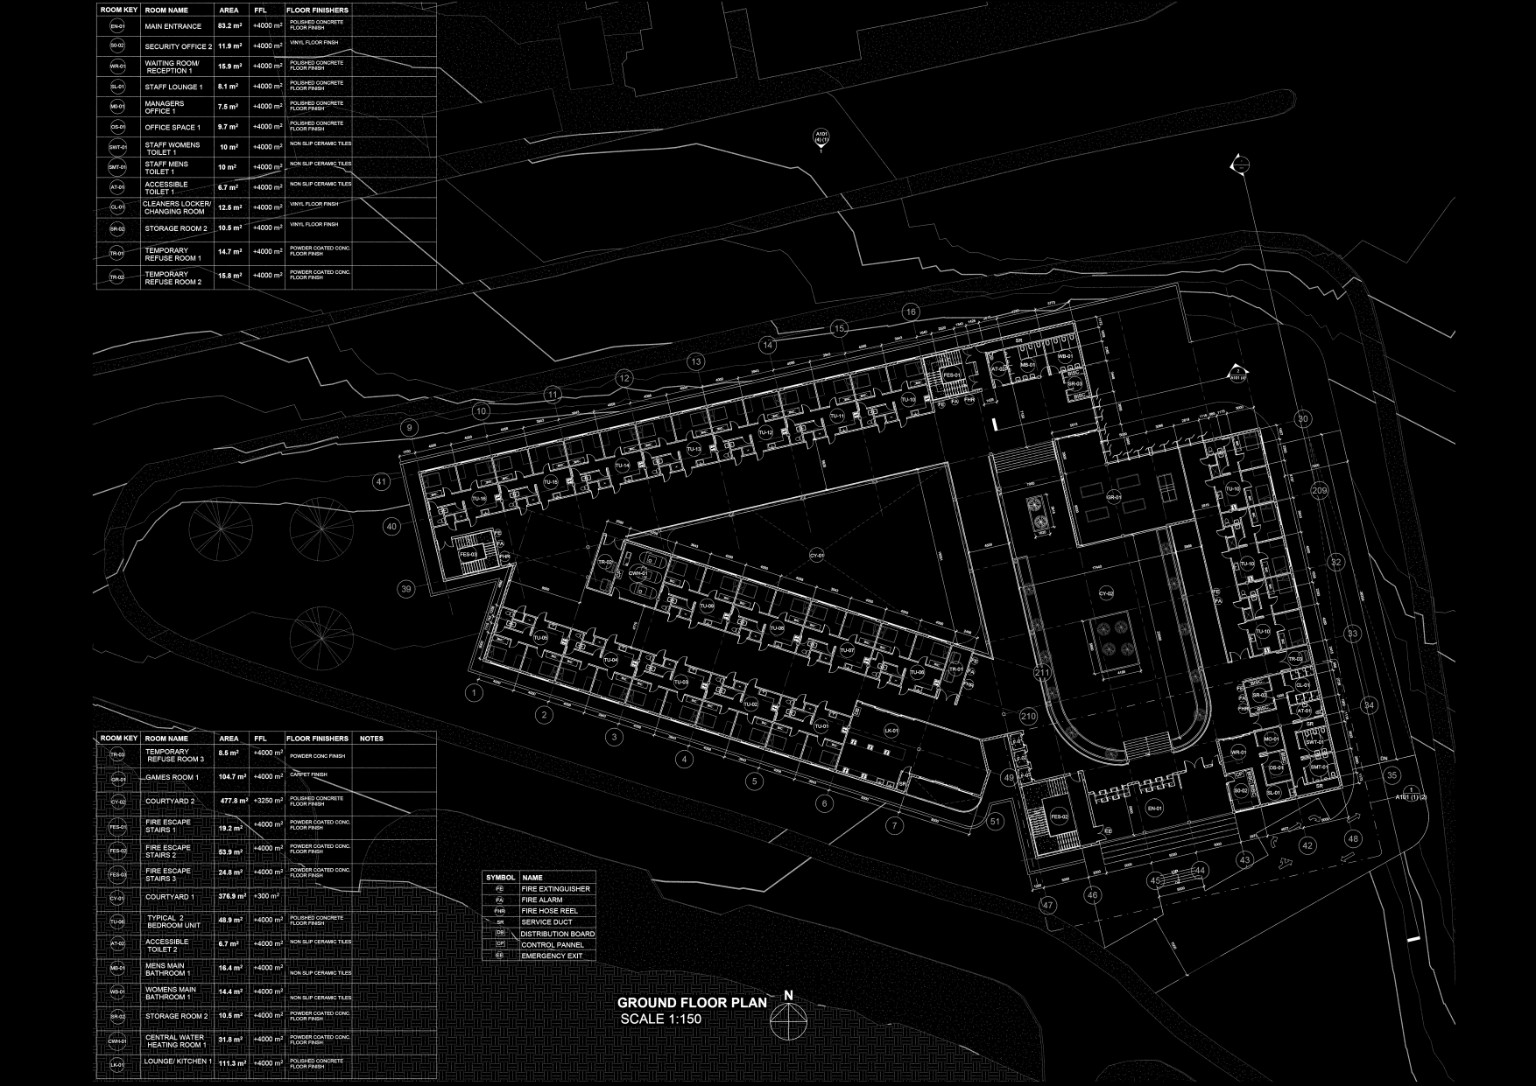This screenshot has height=1086, width=1536.
Task: Click FIRE ALARM in the symbol legend
Action: click(x=541, y=900)
